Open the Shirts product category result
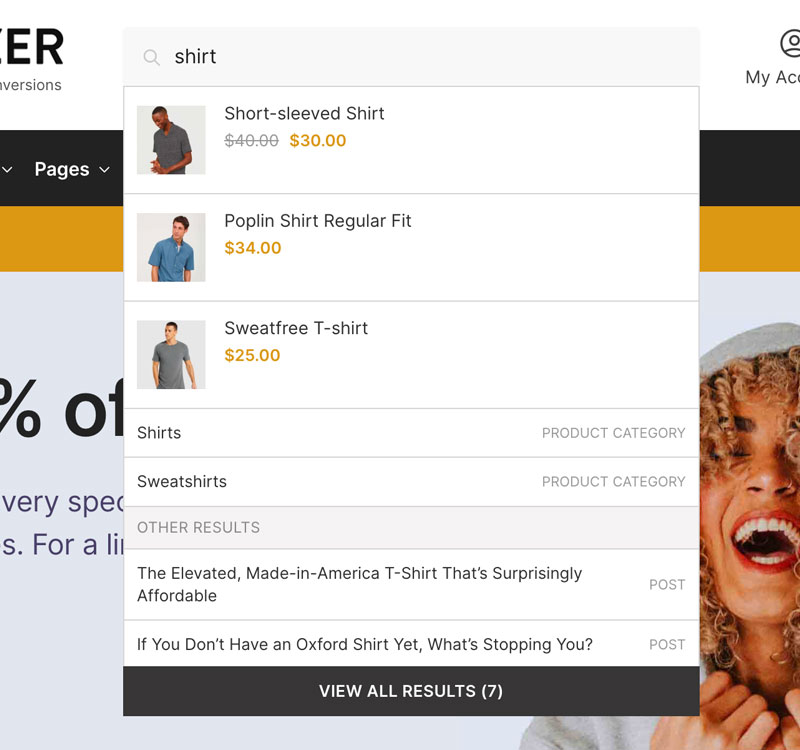Screen dimensions: 800x750 [x=411, y=433]
